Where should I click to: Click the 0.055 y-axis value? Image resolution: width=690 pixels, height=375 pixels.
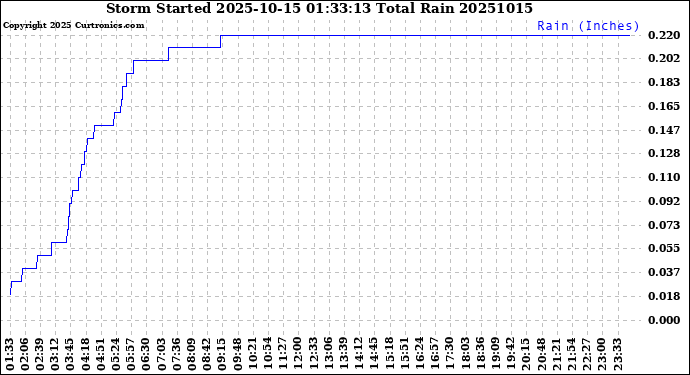(x=664, y=248)
